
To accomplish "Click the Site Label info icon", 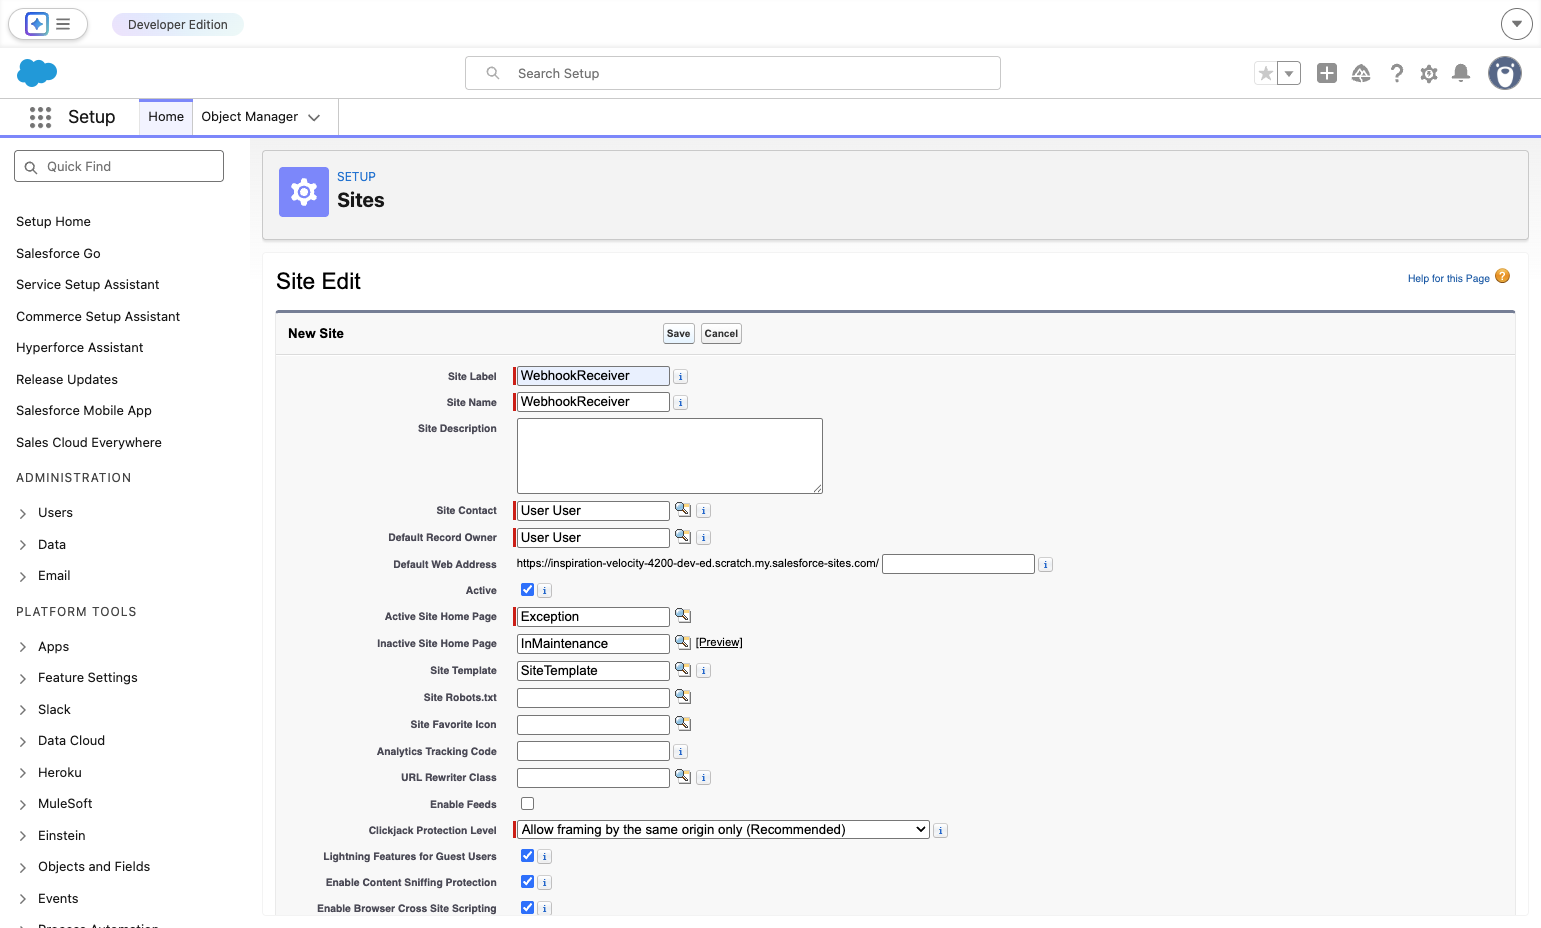I will [x=680, y=377].
